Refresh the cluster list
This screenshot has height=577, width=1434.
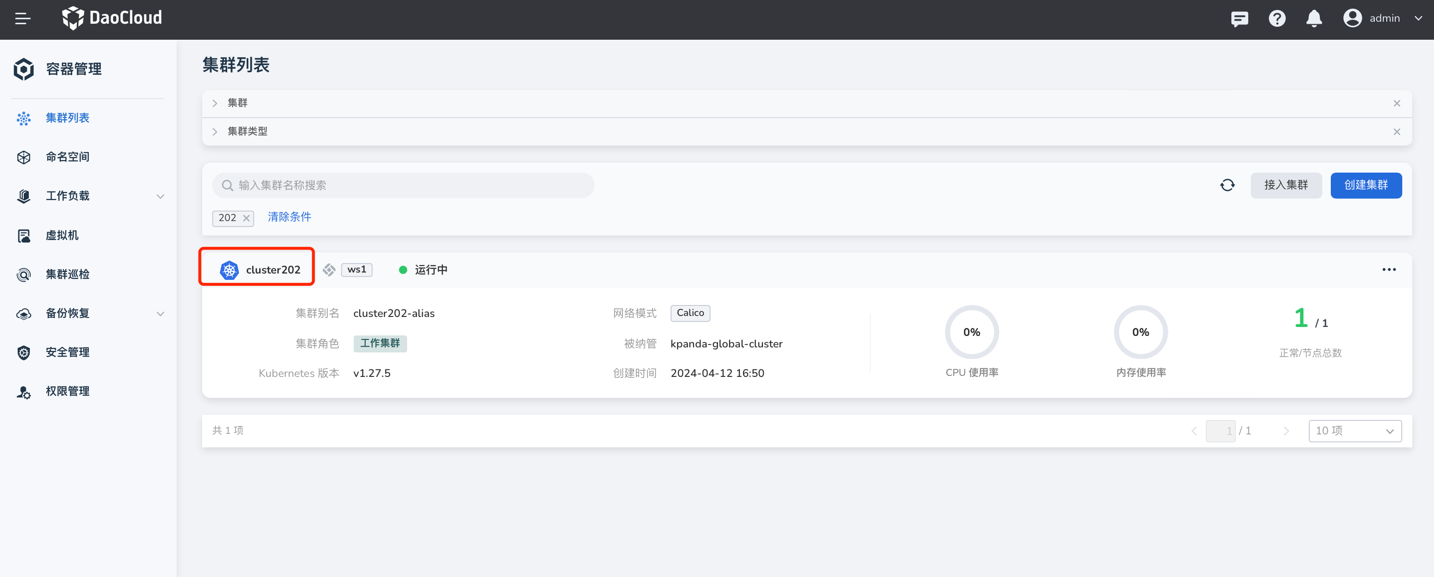[1227, 185]
